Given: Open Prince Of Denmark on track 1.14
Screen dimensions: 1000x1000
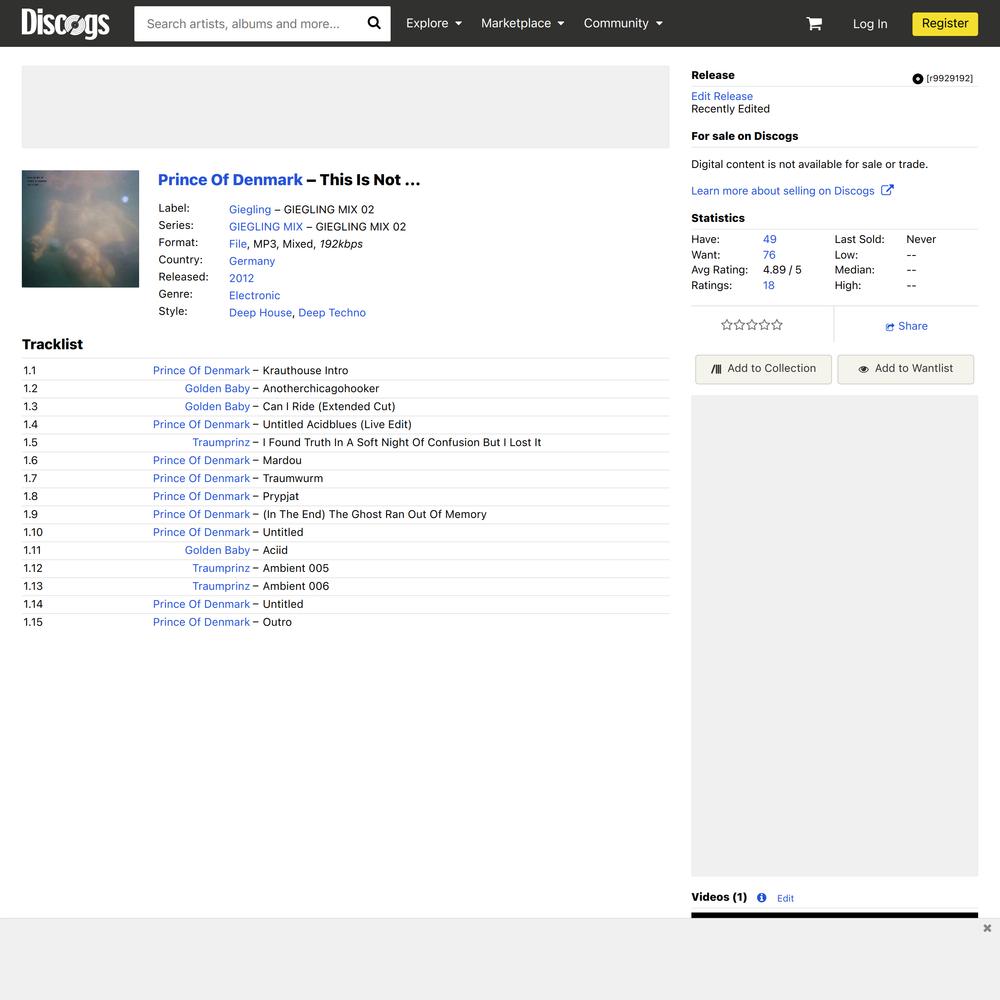Looking at the screenshot, I should pyautogui.click(x=202, y=604).
